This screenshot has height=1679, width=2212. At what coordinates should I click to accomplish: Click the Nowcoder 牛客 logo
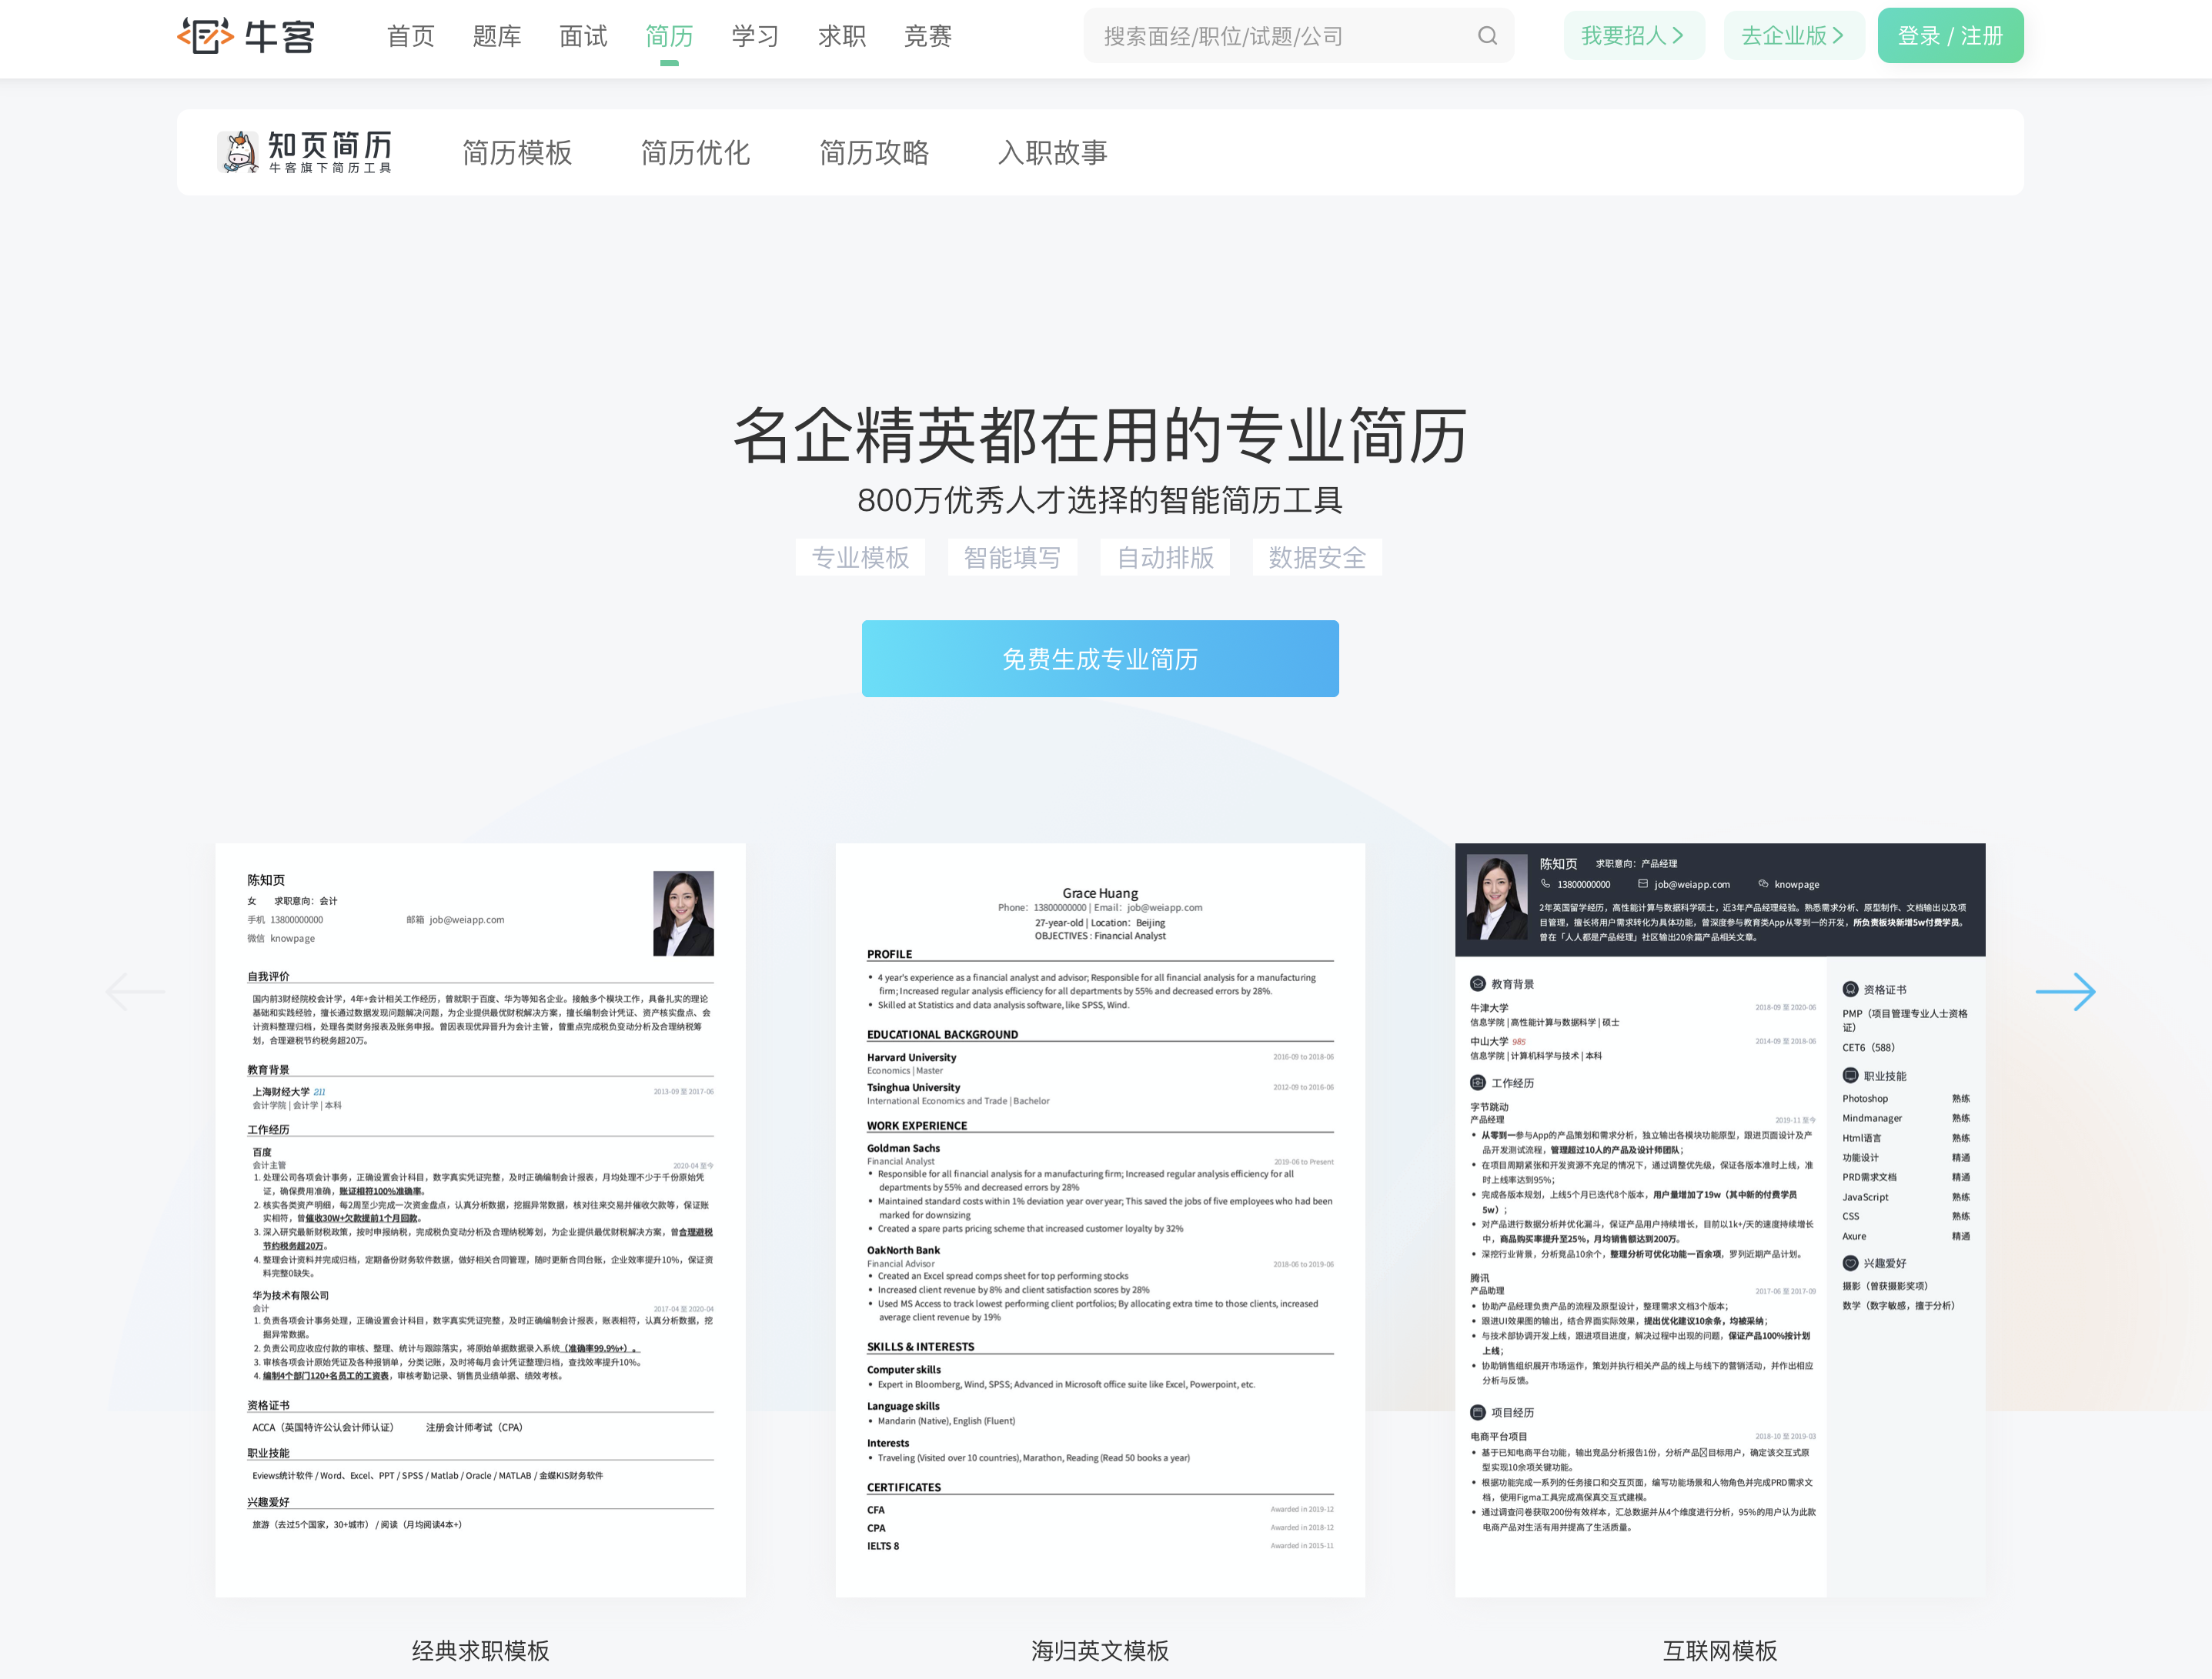click(246, 36)
